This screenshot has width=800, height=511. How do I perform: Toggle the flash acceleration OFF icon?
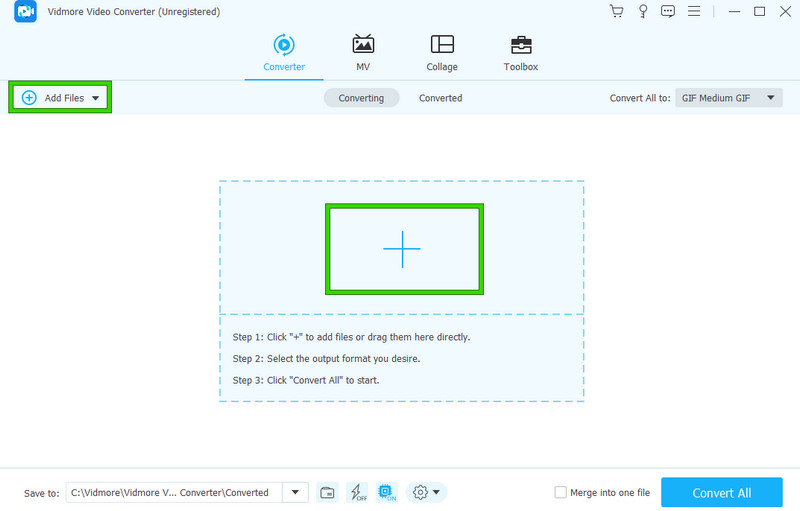pyautogui.click(x=357, y=492)
